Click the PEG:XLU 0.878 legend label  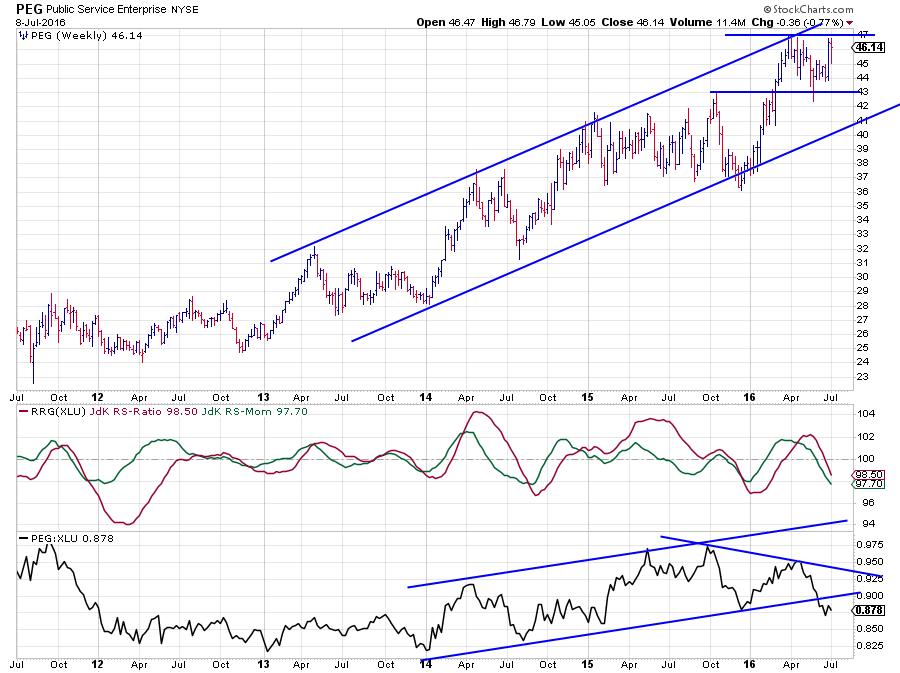pyautogui.click(x=72, y=538)
